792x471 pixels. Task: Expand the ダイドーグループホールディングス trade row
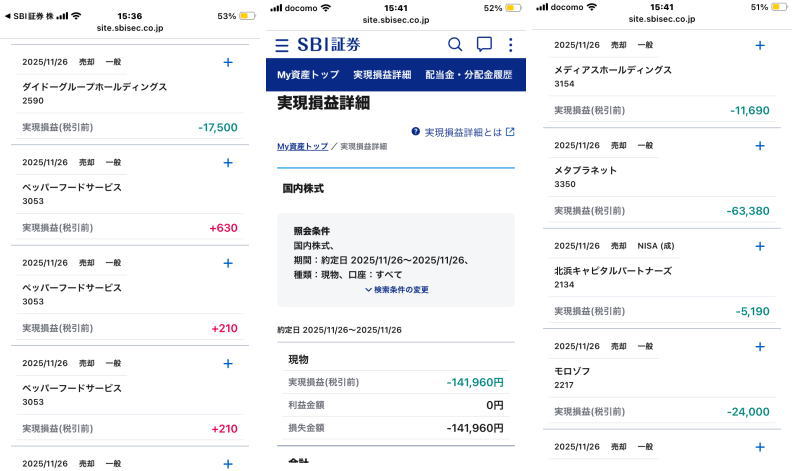(228, 62)
